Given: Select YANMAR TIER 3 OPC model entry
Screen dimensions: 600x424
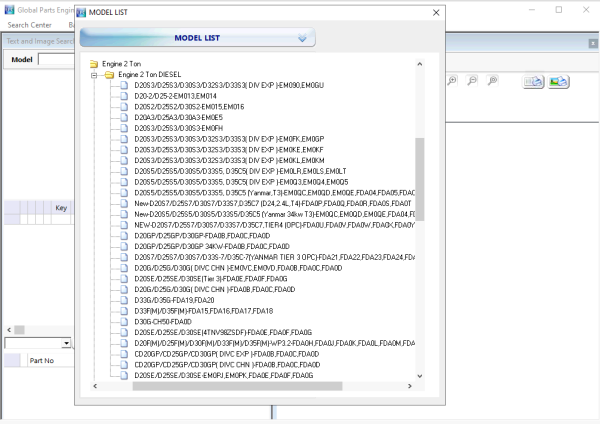Looking at the screenshot, I should point(274,257).
